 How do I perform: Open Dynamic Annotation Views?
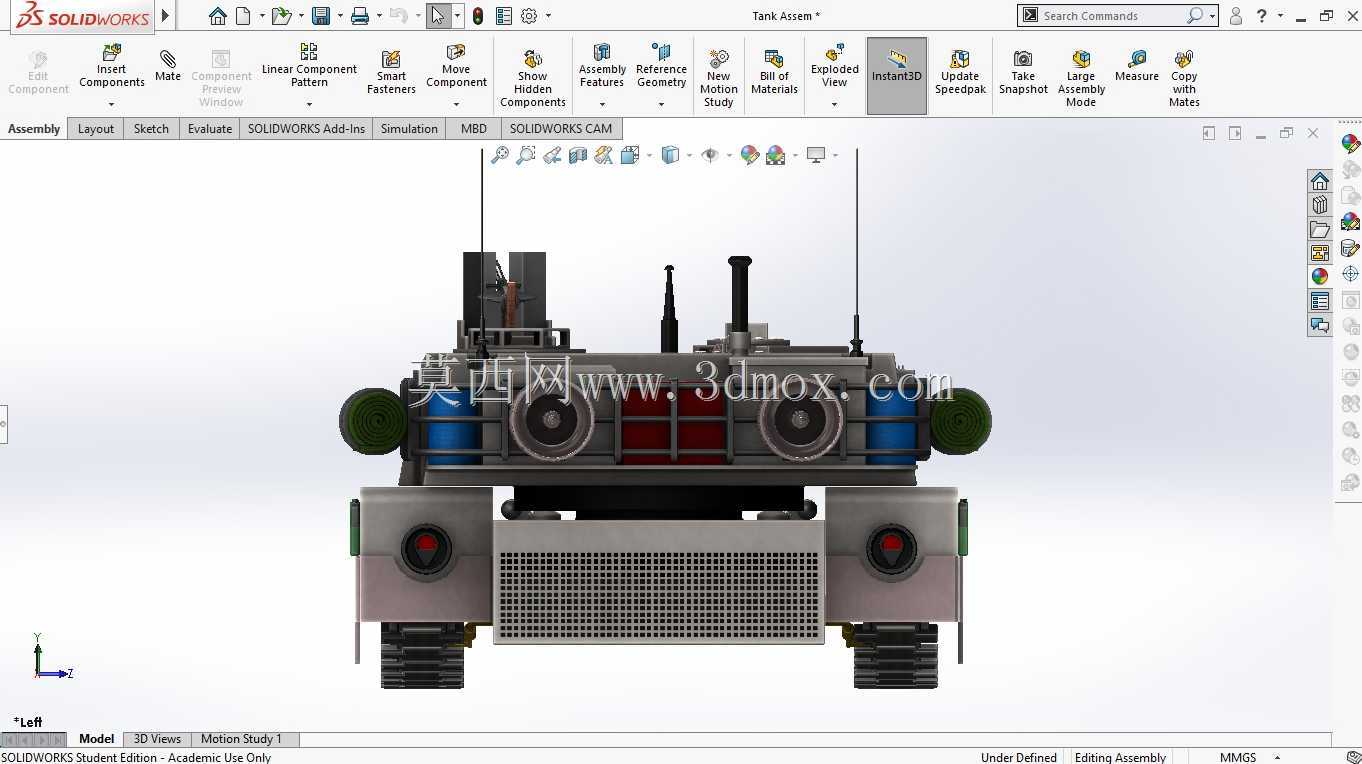coord(603,155)
